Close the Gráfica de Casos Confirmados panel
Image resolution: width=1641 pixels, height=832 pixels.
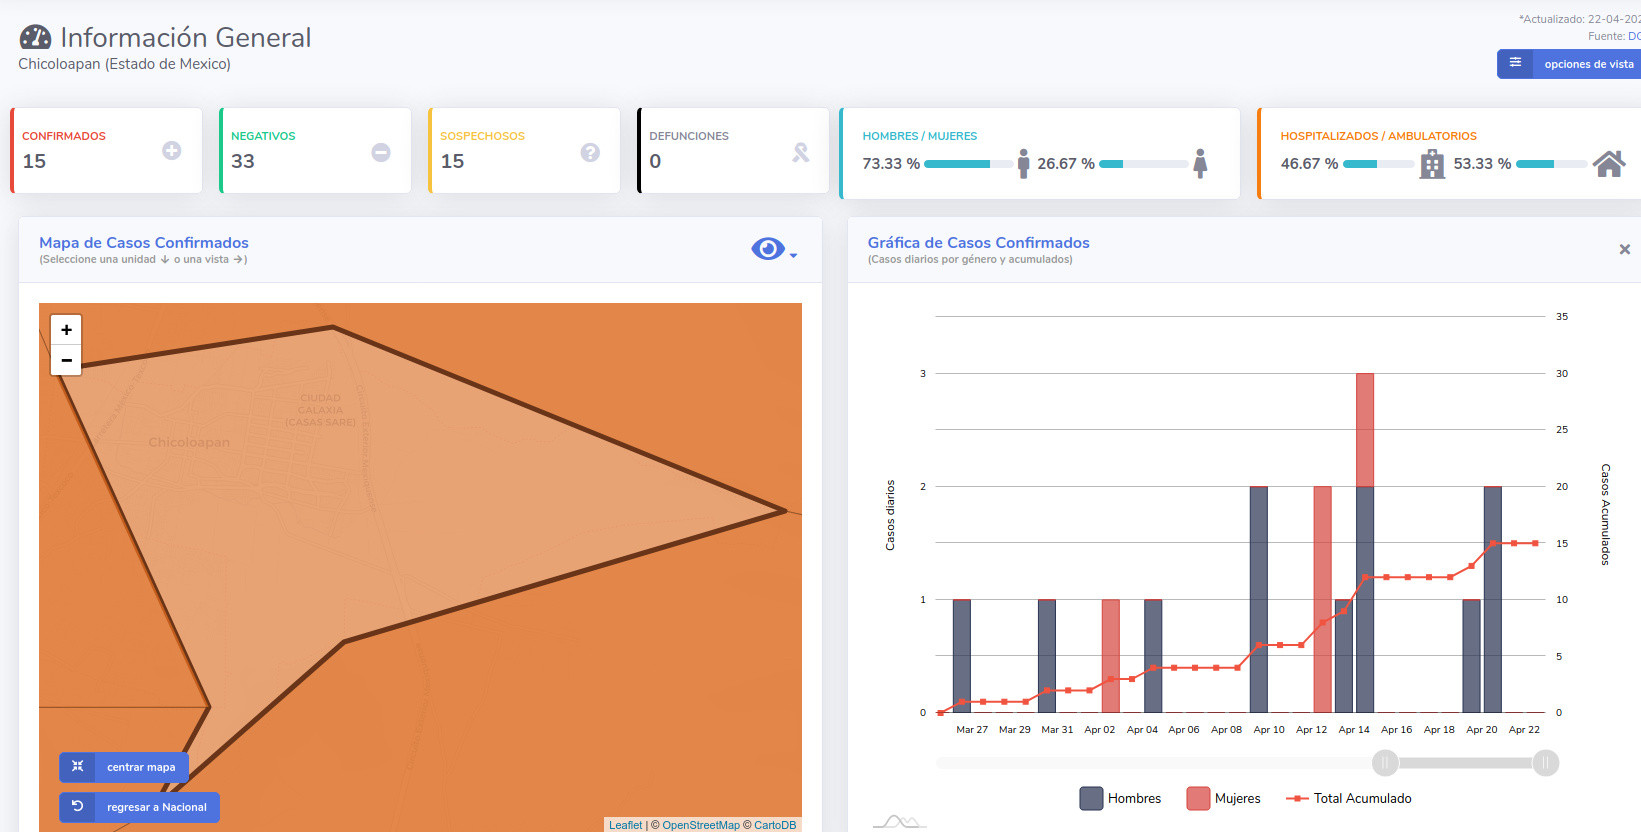click(x=1625, y=249)
